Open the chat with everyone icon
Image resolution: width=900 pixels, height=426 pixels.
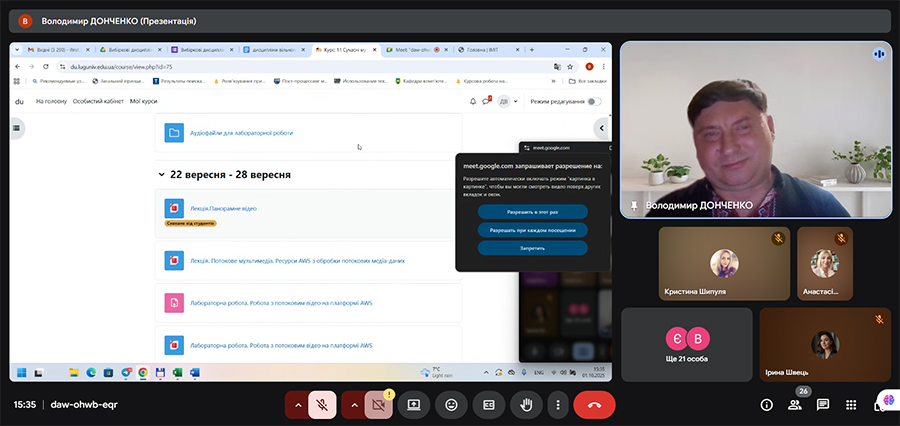pos(823,405)
